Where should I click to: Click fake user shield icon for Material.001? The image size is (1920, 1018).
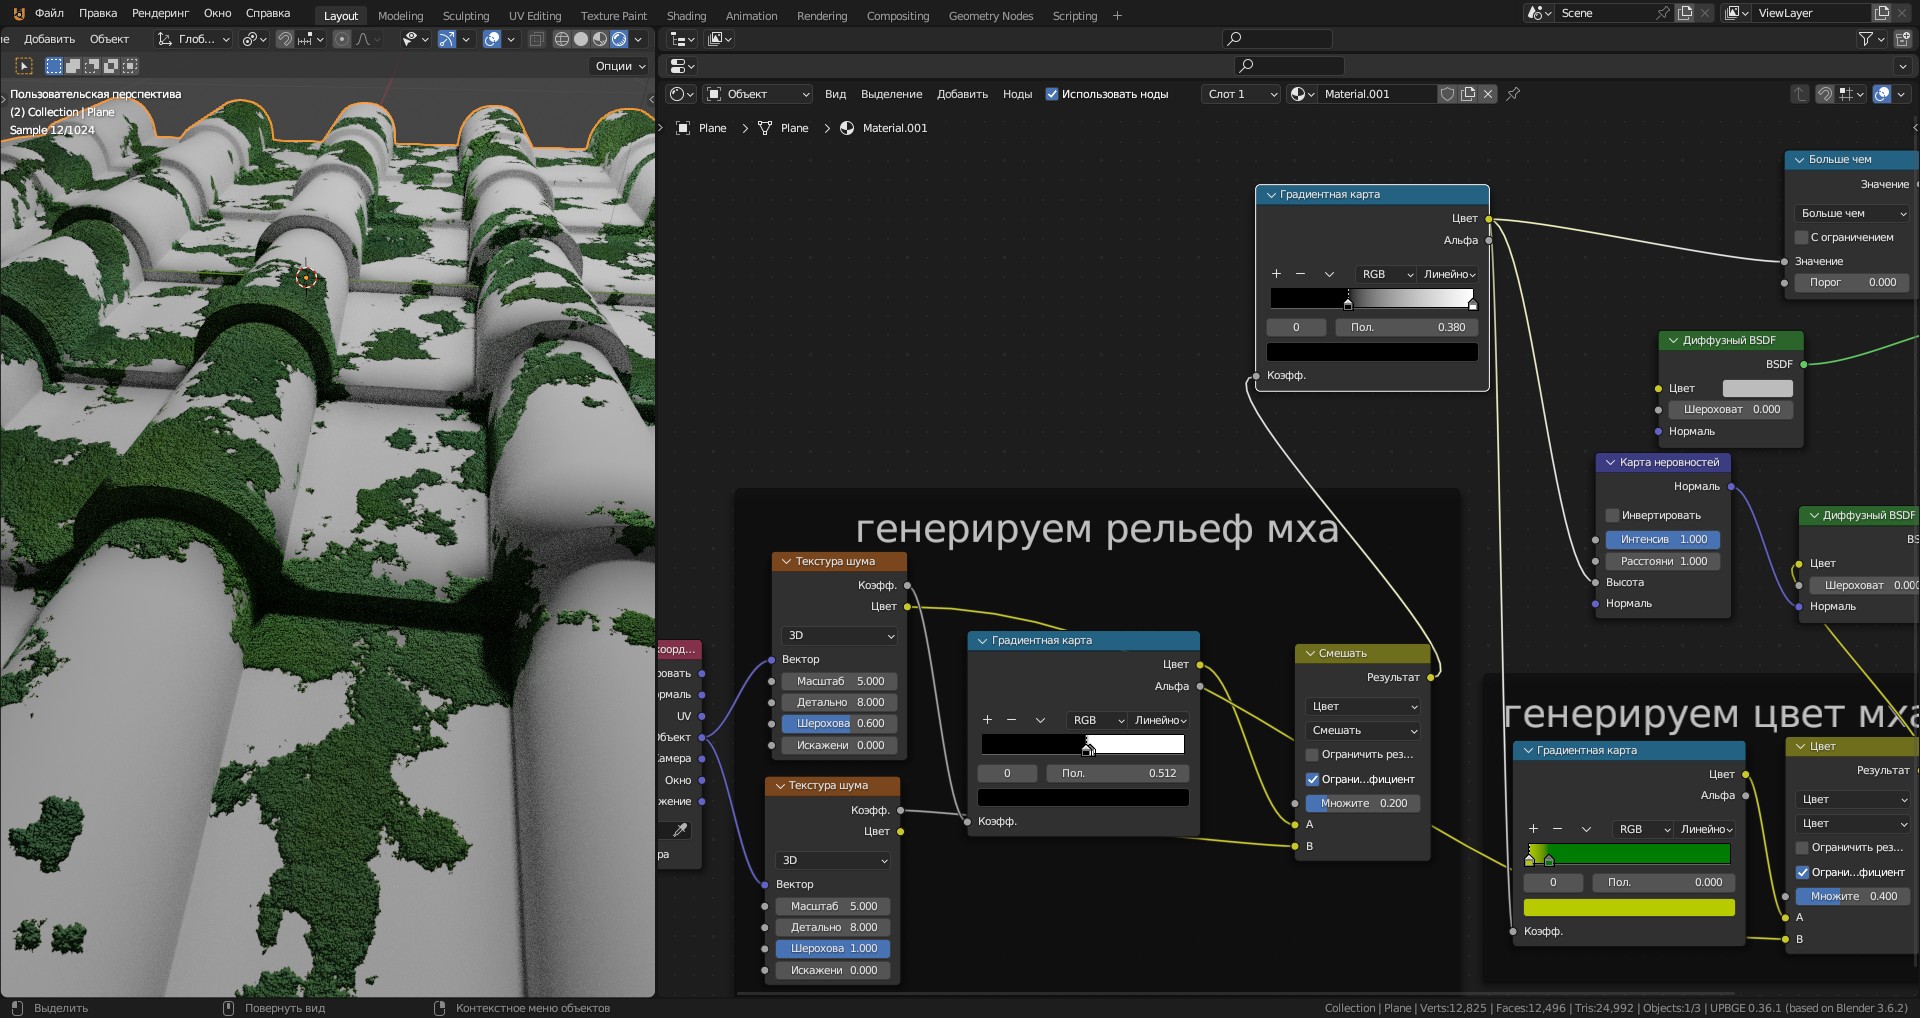click(1447, 94)
